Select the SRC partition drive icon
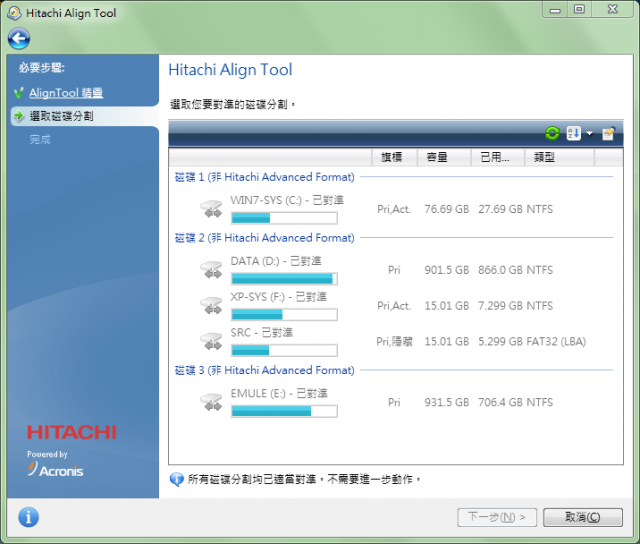The image size is (640, 544). 211,341
